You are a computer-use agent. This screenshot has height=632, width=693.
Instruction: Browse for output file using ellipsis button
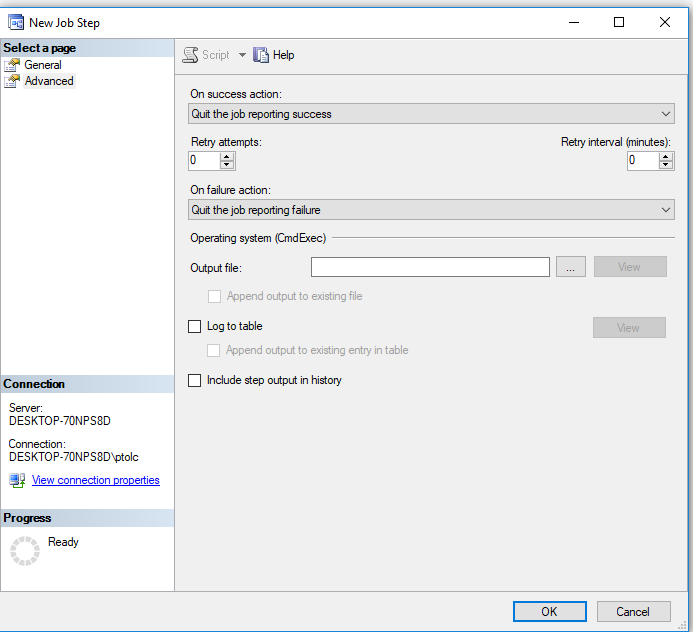(569, 267)
